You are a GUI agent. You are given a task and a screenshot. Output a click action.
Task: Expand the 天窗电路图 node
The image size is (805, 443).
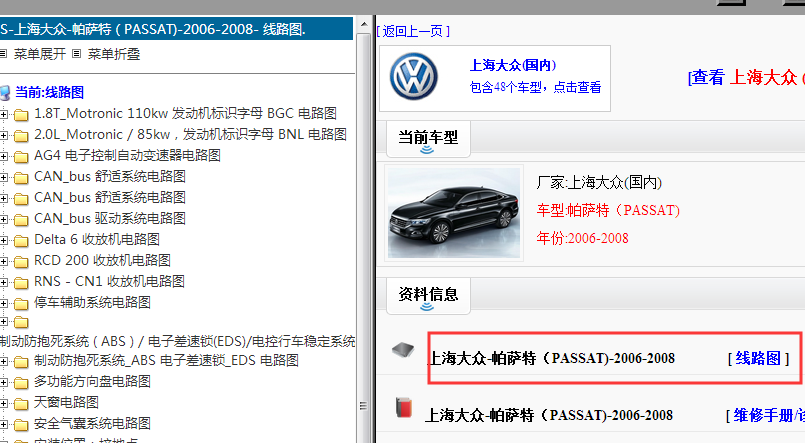pos(4,403)
